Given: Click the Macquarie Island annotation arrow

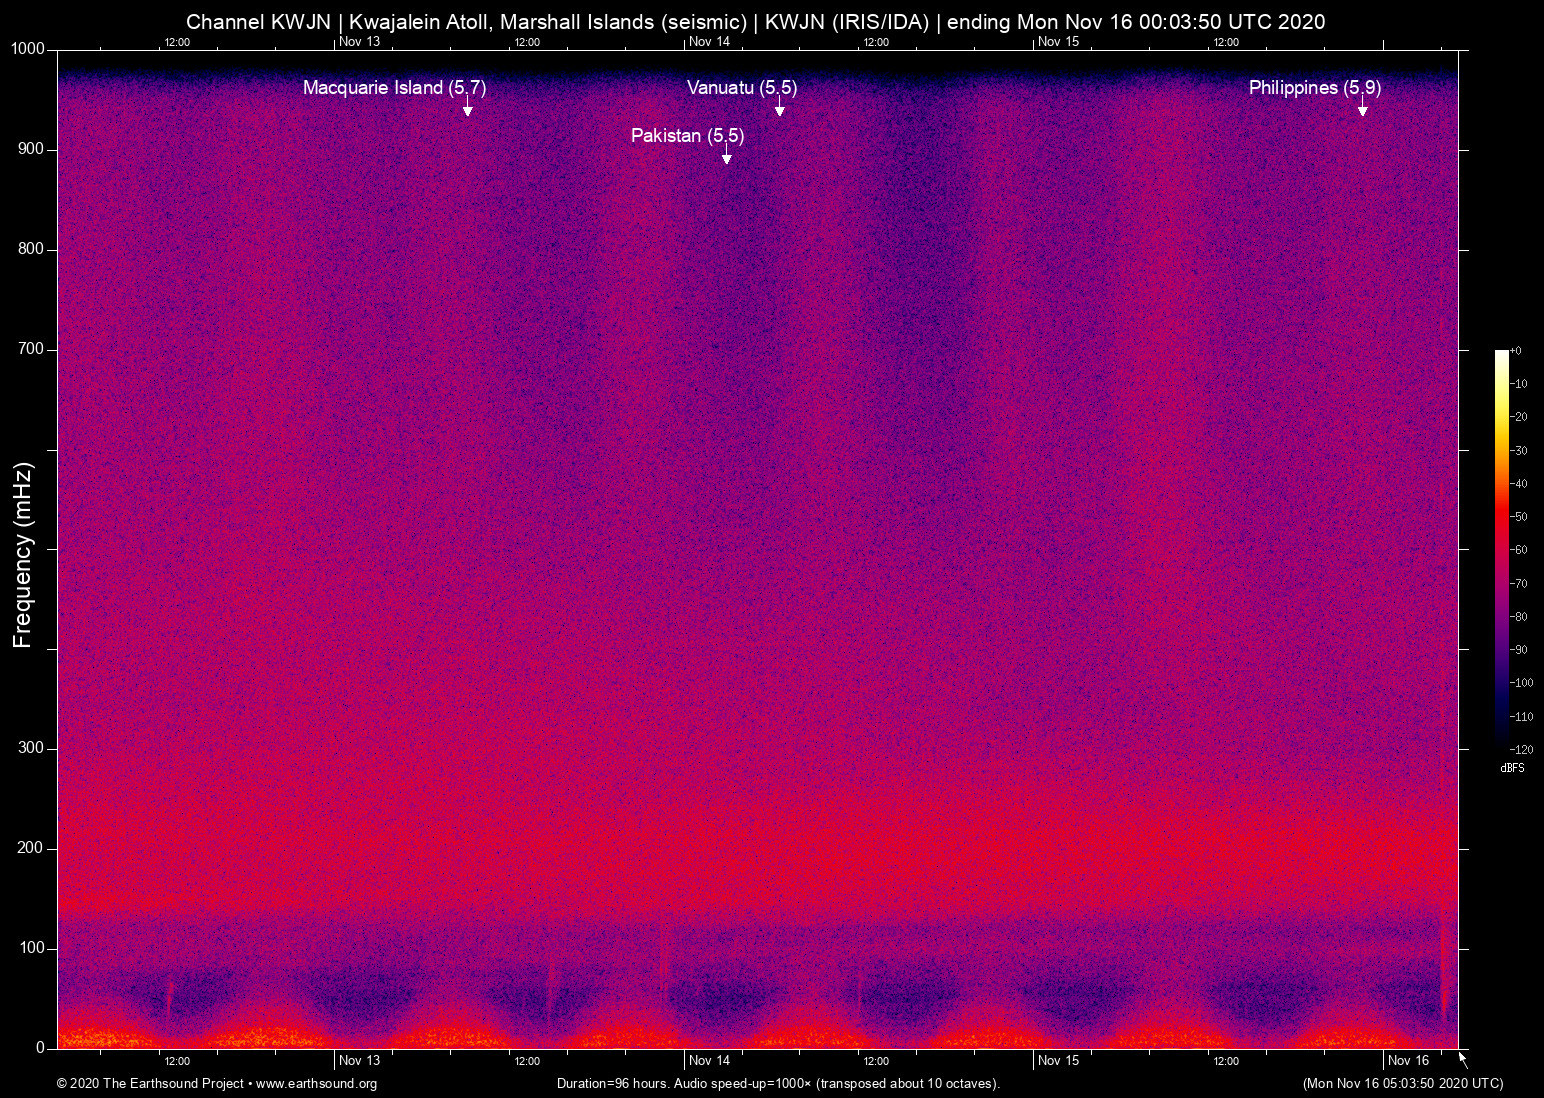Looking at the screenshot, I should tap(468, 110).
